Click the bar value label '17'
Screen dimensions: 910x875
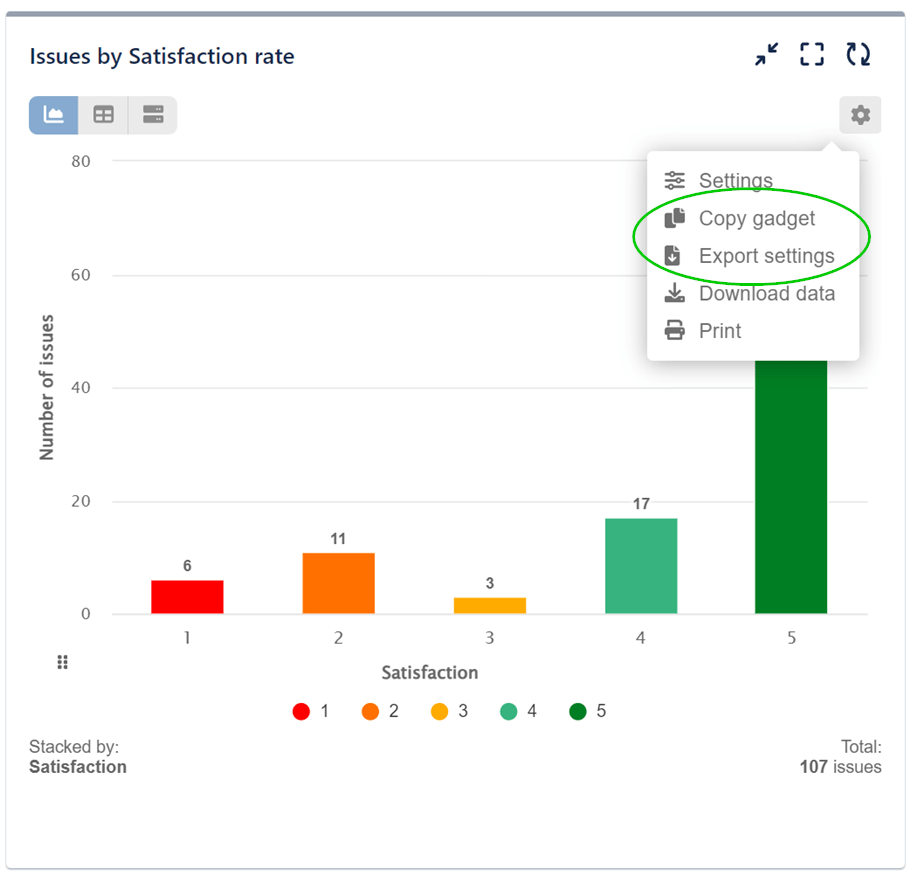tap(641, 504)
